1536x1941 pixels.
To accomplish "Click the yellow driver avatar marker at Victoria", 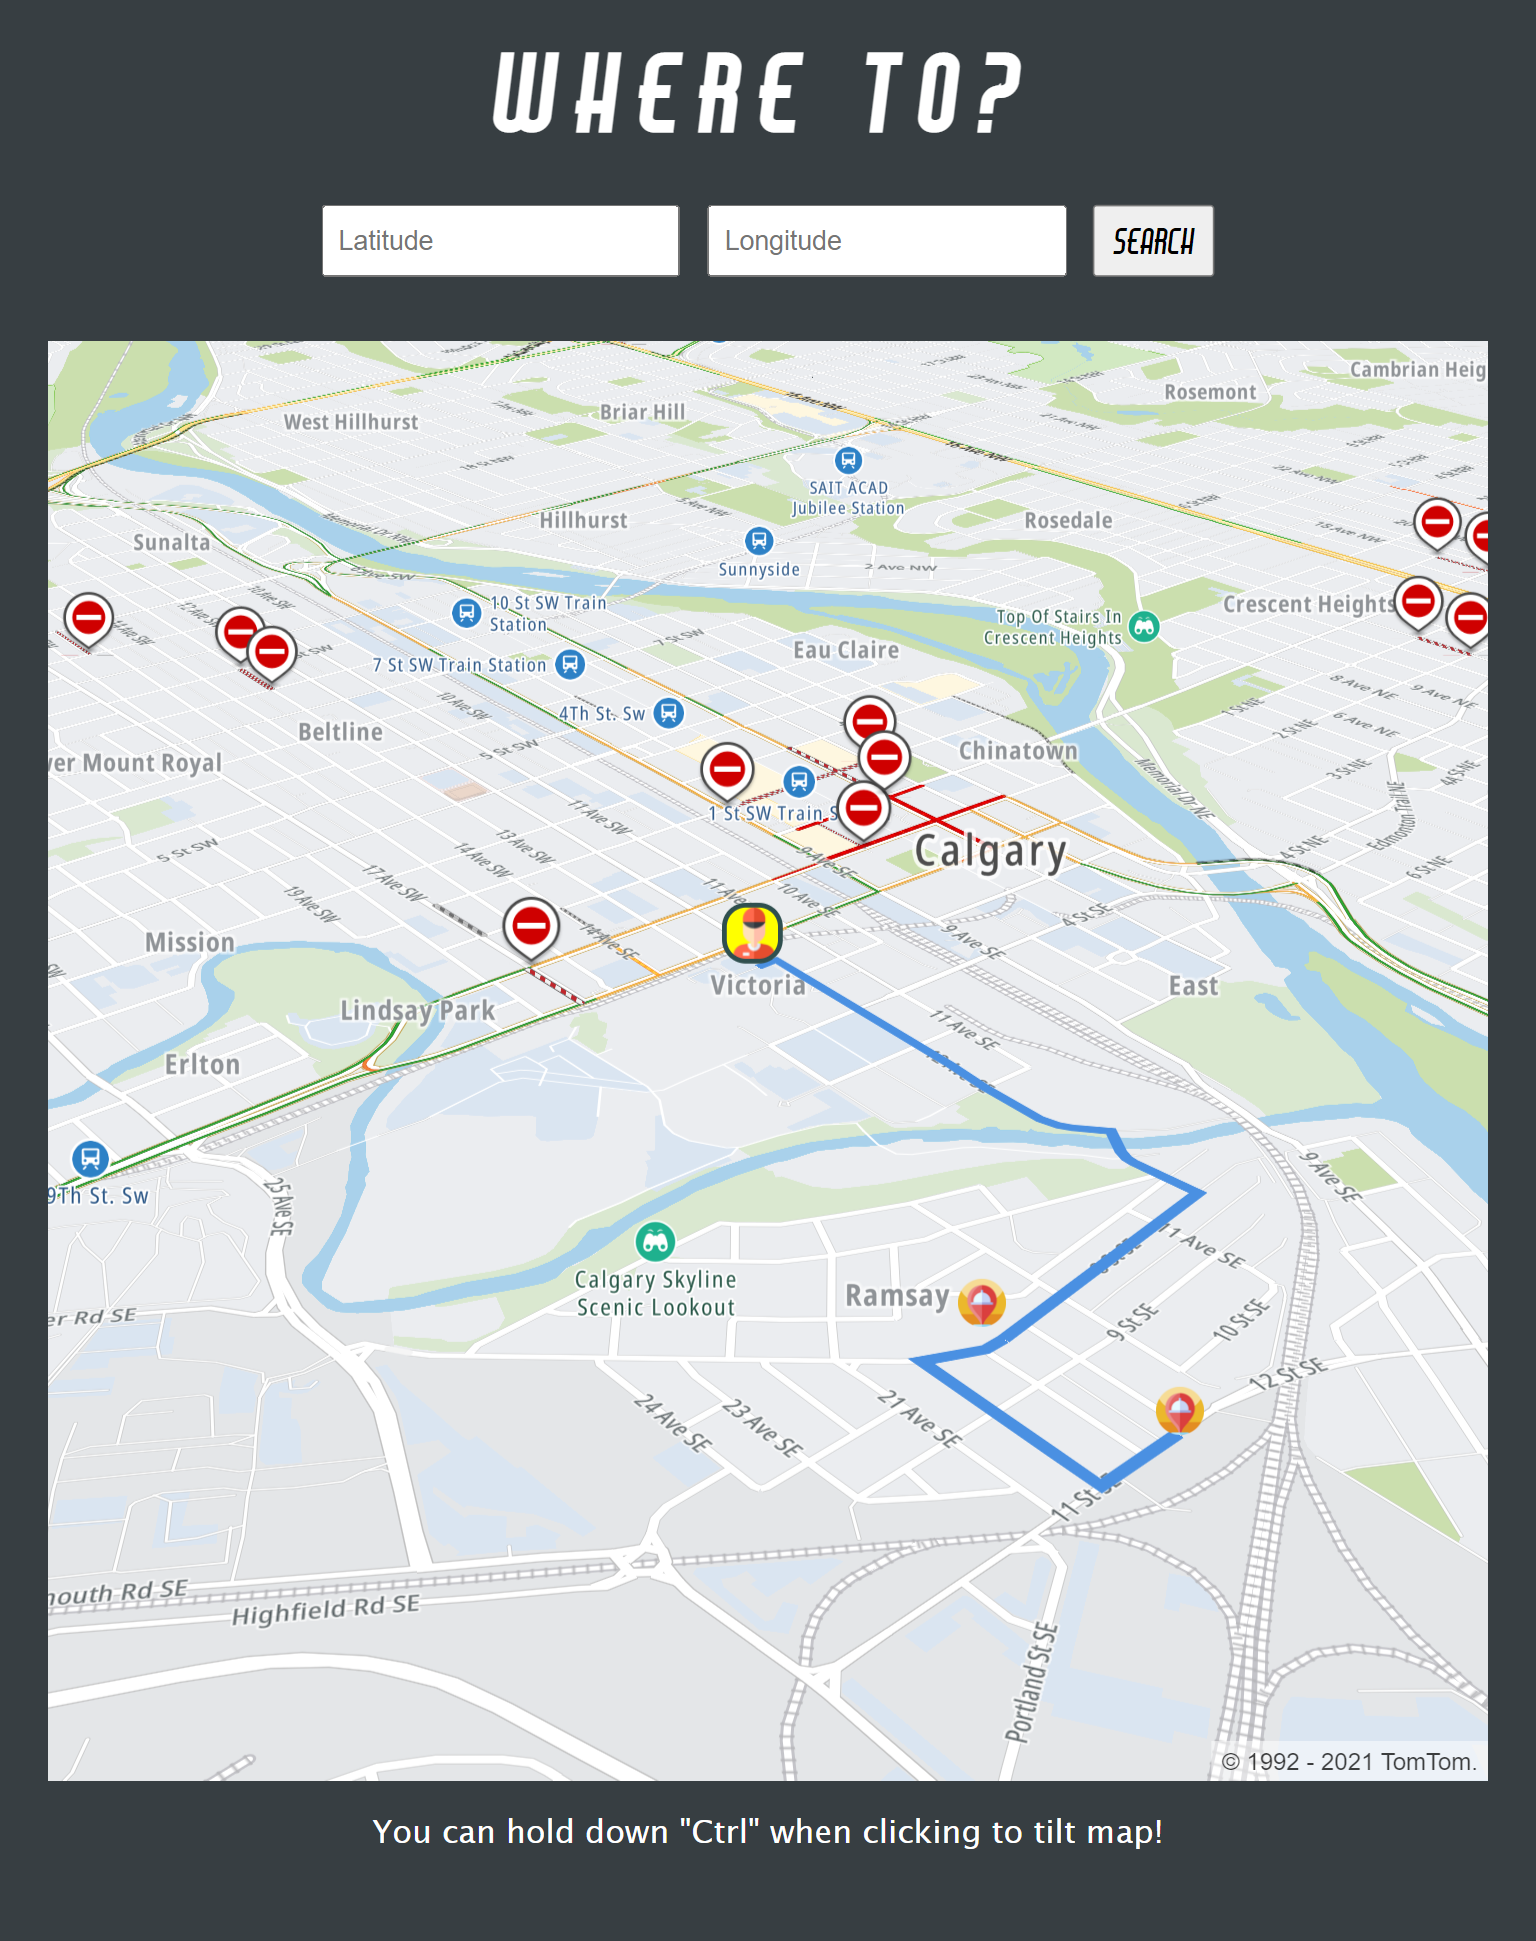I will tap(752, 932).
